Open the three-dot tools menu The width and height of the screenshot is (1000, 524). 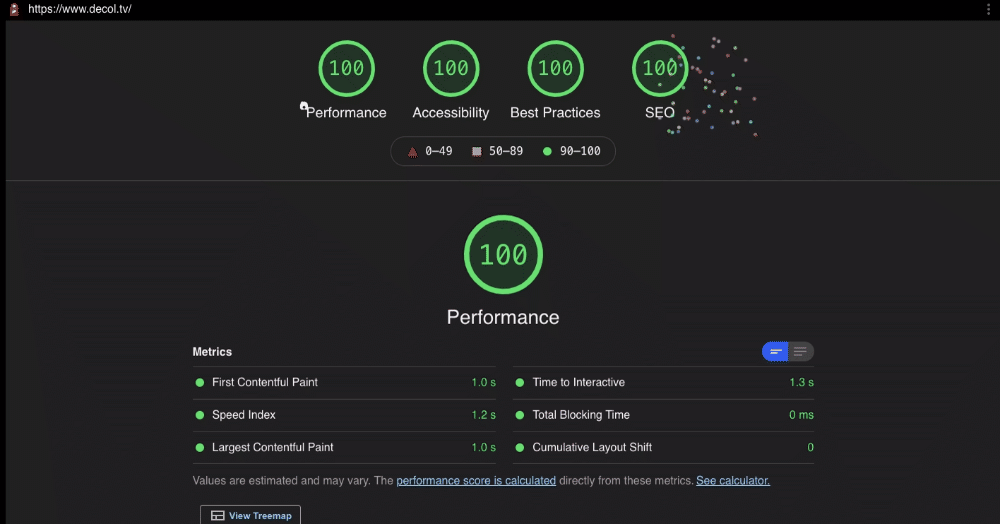coord(987,9)
